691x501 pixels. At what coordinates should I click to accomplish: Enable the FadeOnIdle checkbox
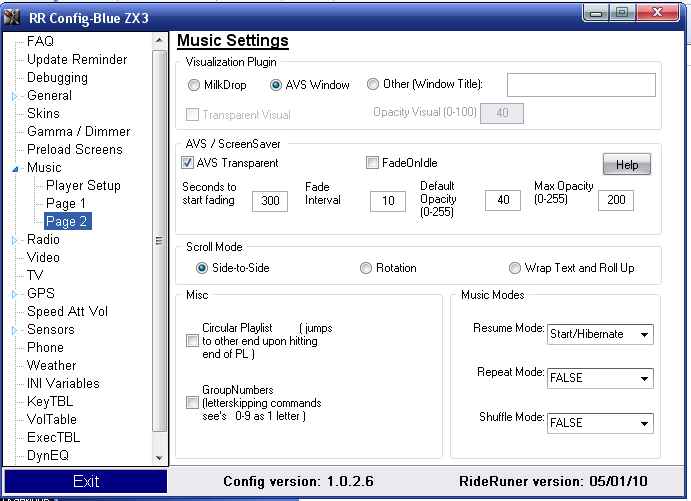tap(373, 163)
